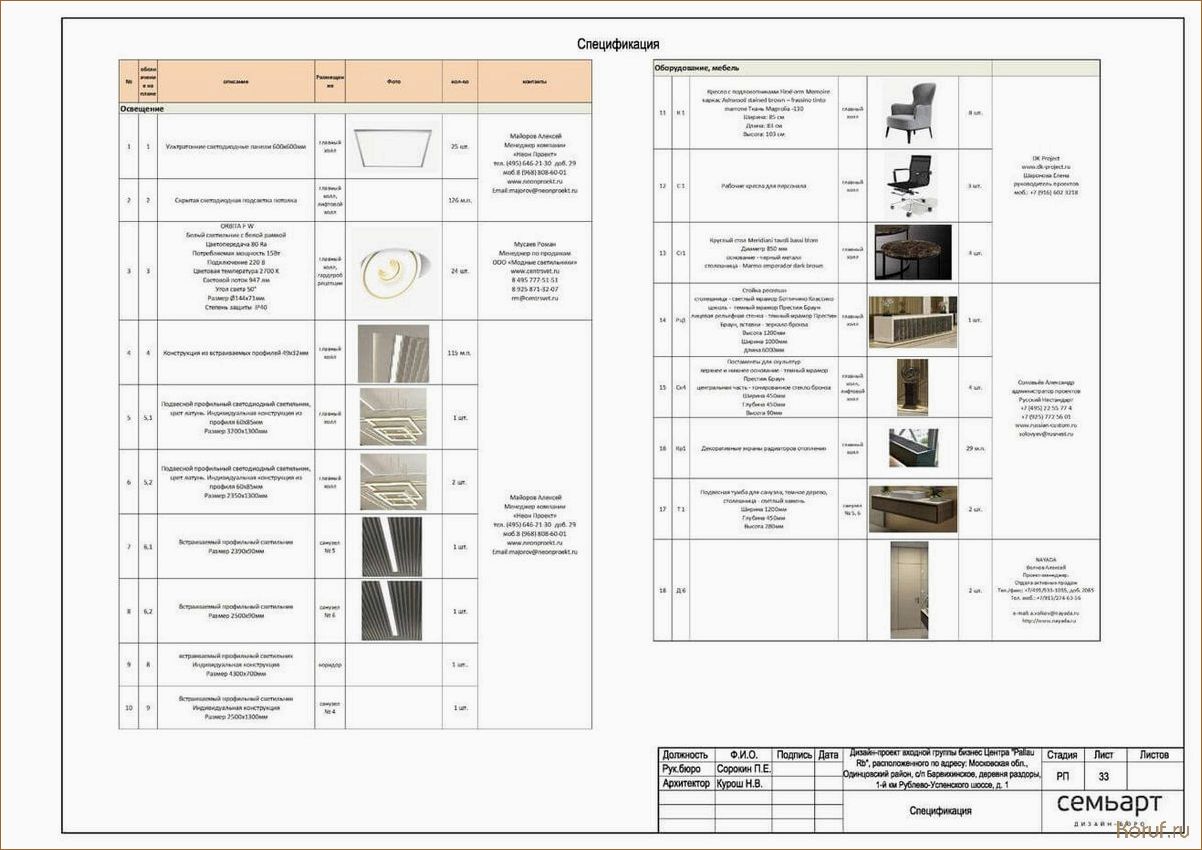Click the "Мусаев Роман" contact name
The image size is (1202, 850).
tap(534, 244)
